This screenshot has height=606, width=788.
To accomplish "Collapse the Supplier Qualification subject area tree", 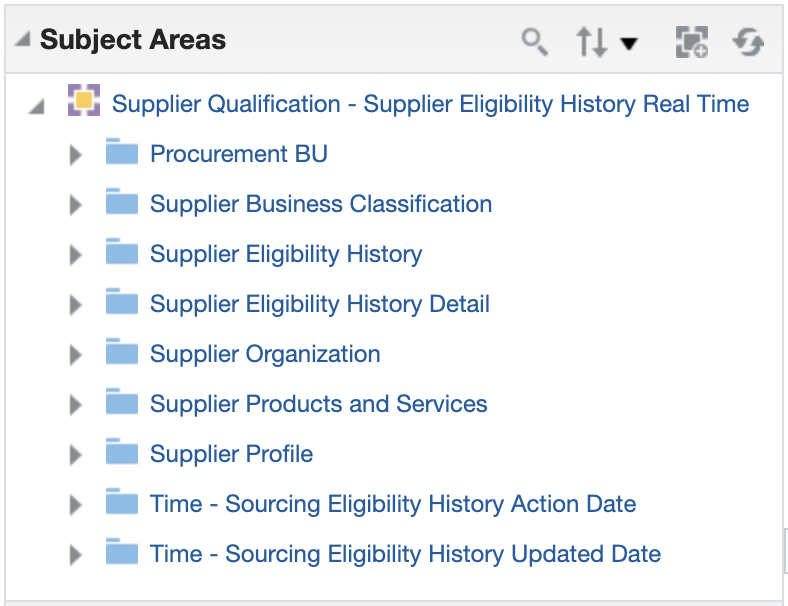I will (x=36, y=106).
